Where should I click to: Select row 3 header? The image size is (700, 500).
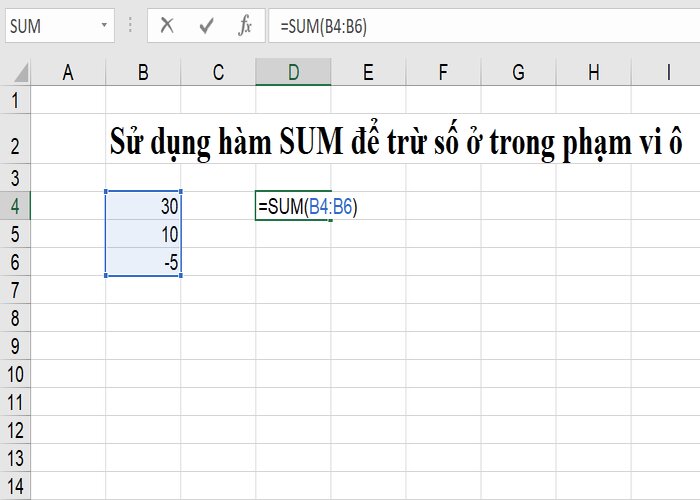pyautogui.click(x=15, y=178)
